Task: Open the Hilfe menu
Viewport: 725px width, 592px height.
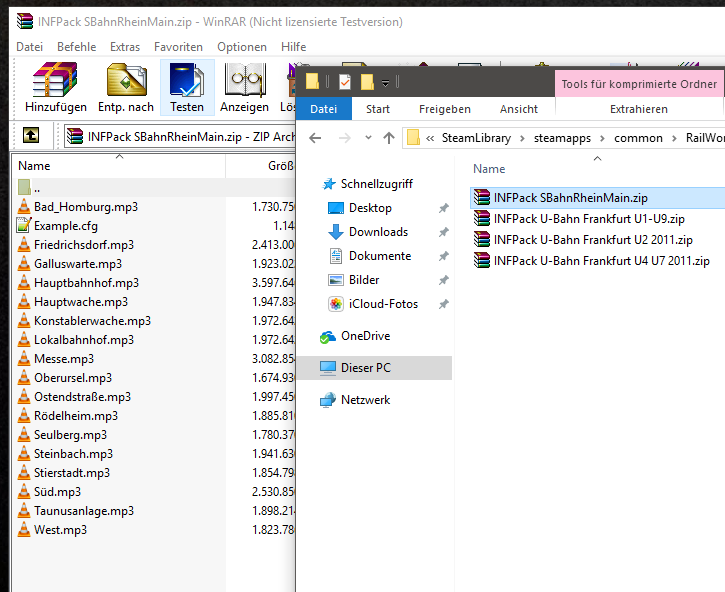Action: (x=294, y=47)
